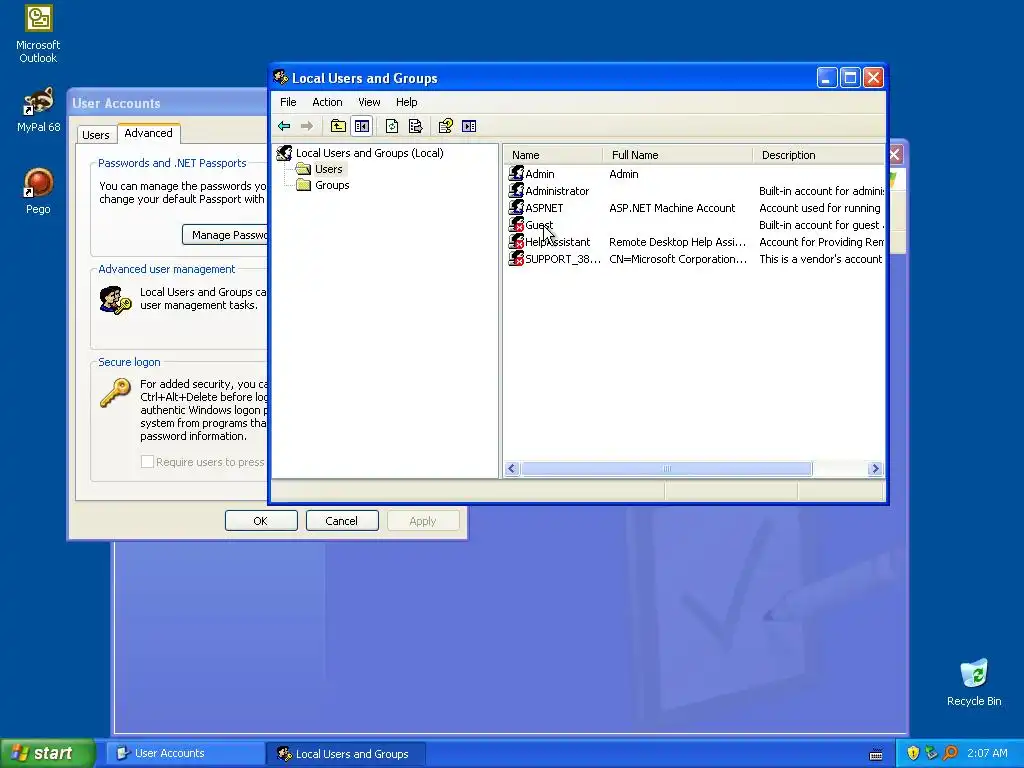1024x768 pixels.
Task: Click the last toolbar icon after Help
Action: [469, 126]
